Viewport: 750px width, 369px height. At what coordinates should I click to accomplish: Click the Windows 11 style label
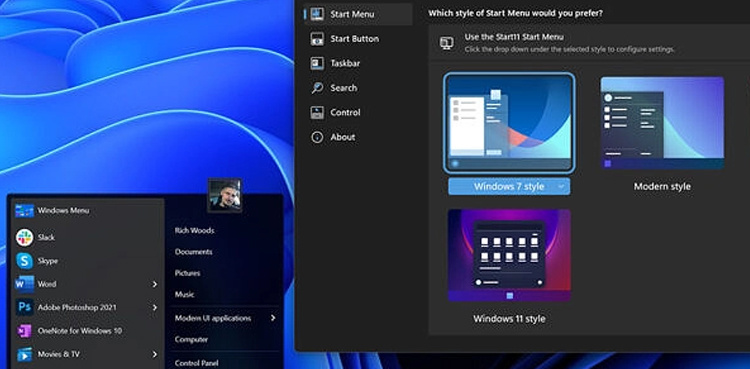tap(509, 318)
